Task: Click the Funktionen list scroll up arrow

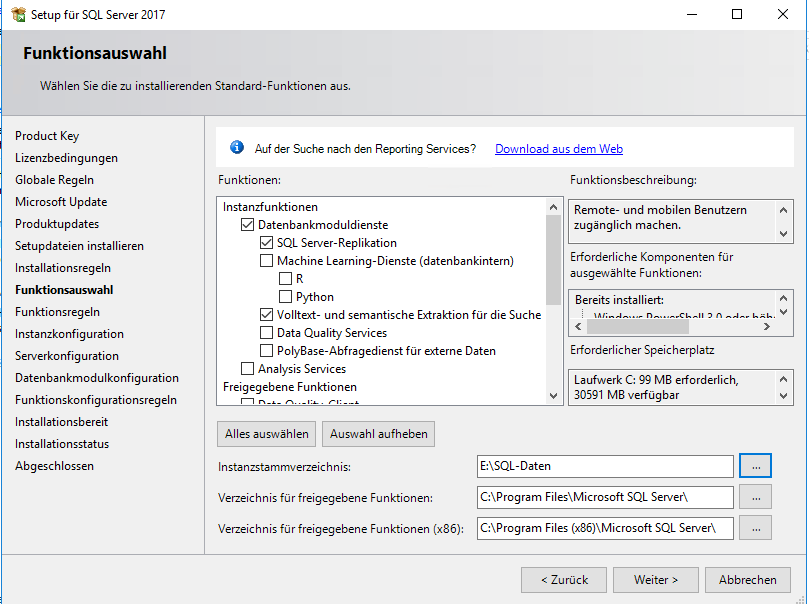Action: coord(554,207)
